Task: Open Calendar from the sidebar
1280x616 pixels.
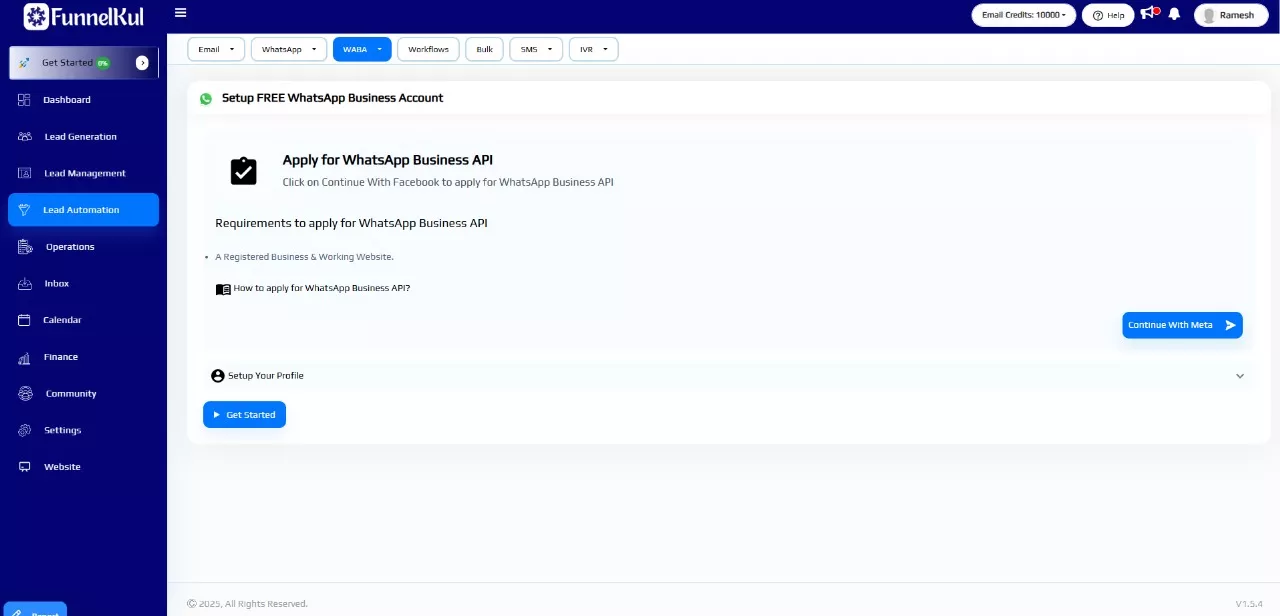Action: click(62, 320)
